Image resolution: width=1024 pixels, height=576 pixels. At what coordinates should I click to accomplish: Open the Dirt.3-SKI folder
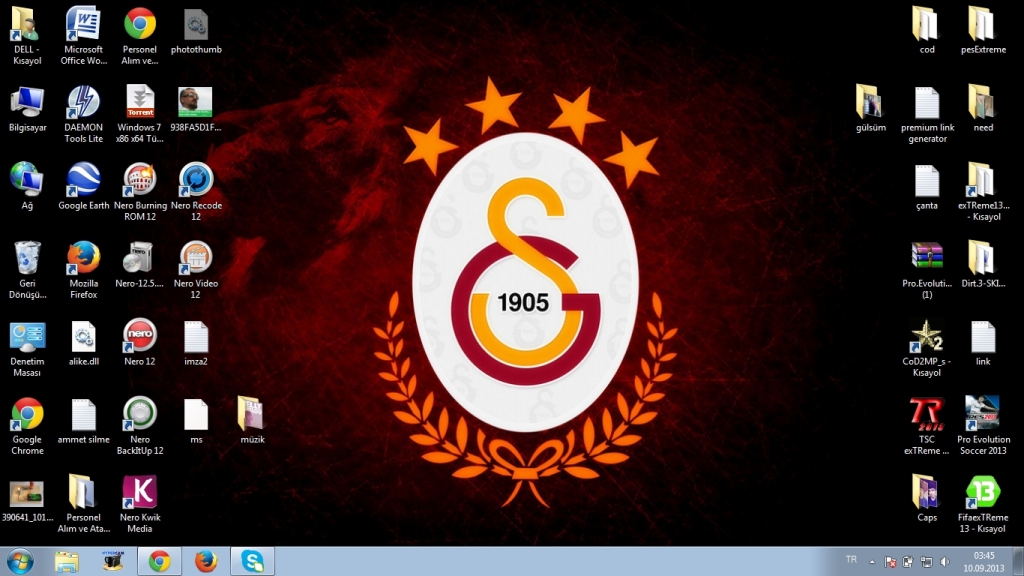coord(983,265)
